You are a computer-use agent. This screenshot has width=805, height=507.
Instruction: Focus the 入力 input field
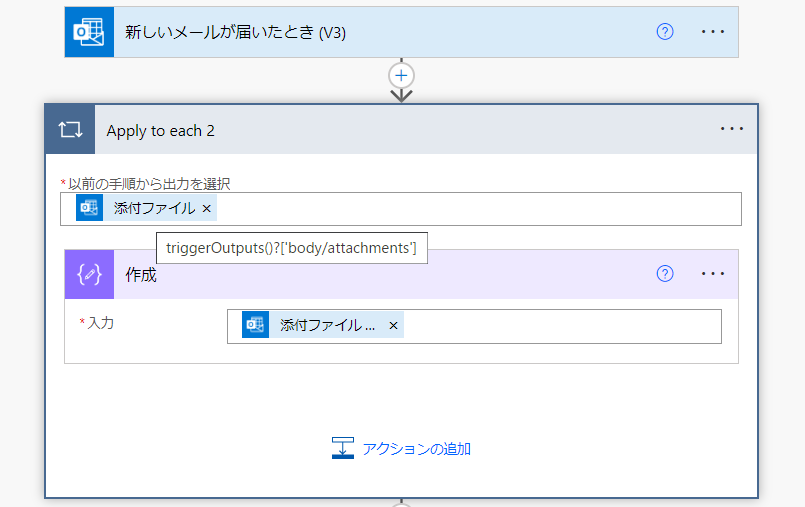tap(474, 326)
